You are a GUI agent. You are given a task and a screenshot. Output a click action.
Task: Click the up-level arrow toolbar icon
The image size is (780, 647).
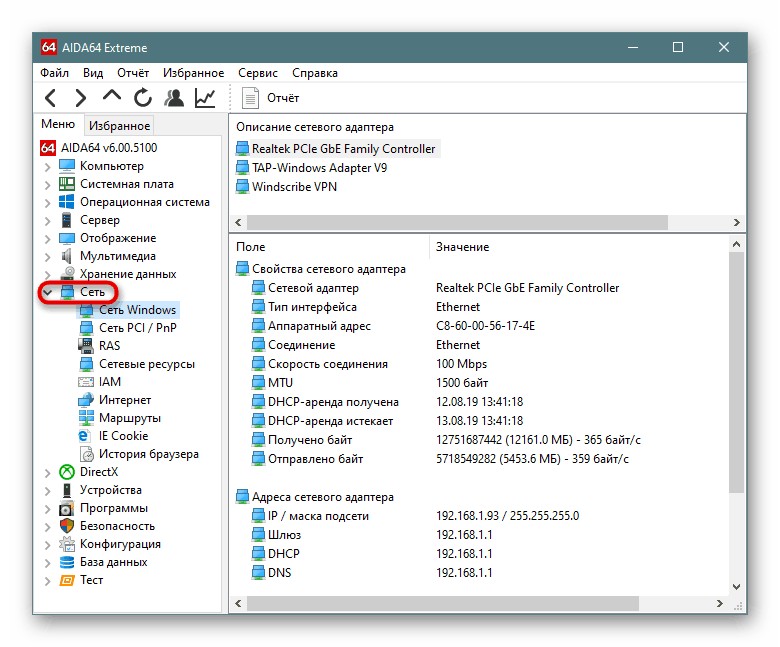[x=112, y=96]
